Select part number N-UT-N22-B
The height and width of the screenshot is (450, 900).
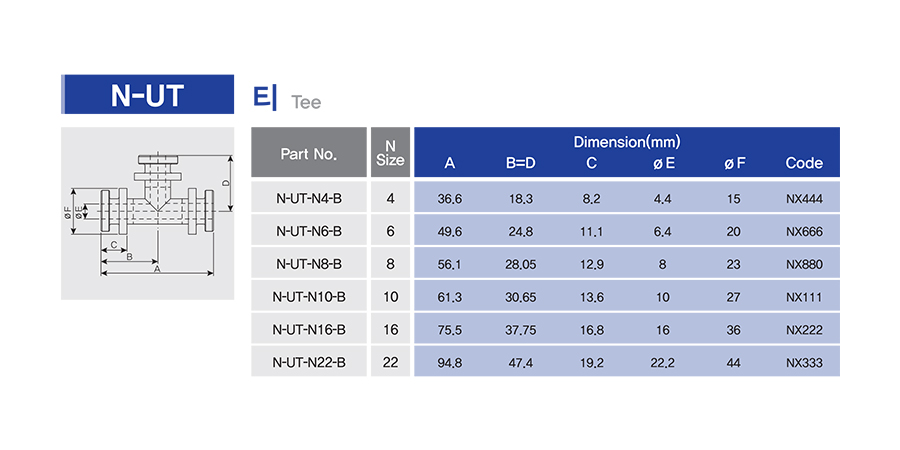(x=309, y=362)
